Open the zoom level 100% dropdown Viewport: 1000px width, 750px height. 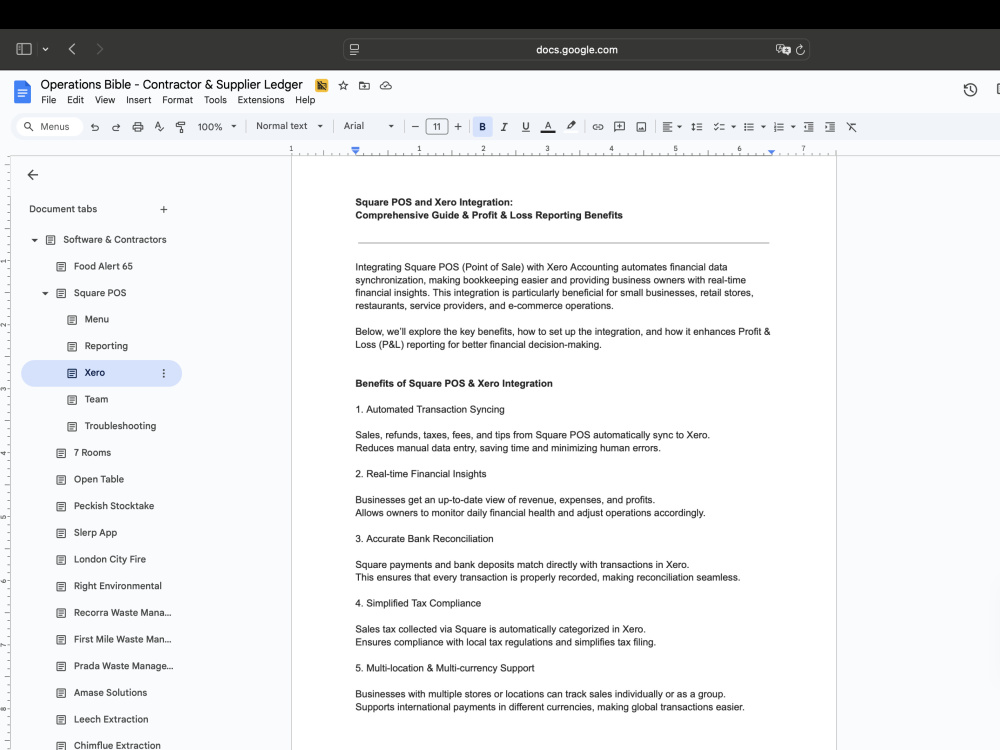217,127
